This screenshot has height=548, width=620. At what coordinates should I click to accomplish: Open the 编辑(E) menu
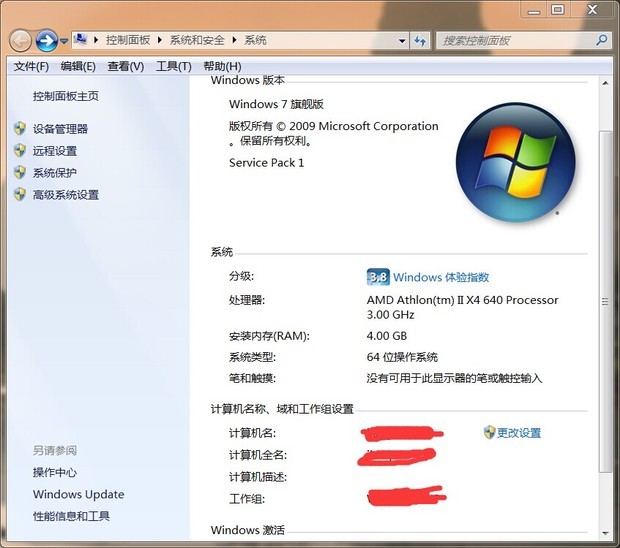pos(78,66)
